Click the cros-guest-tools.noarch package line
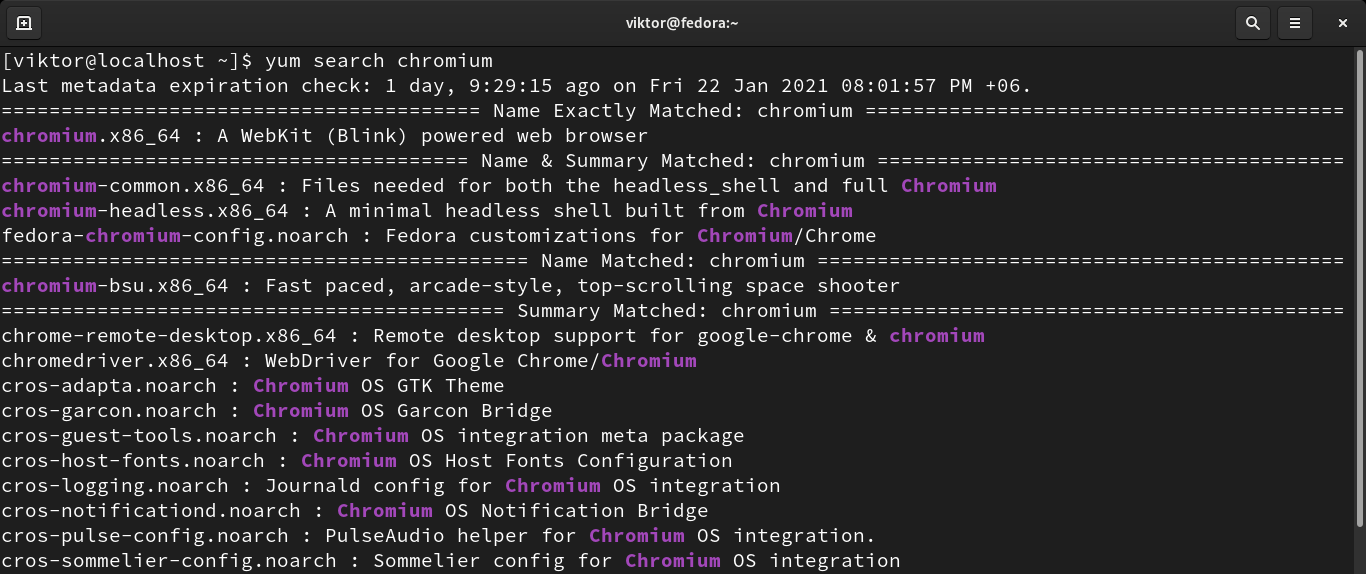This screenshot has height=574, width=1366. (139, 436)
